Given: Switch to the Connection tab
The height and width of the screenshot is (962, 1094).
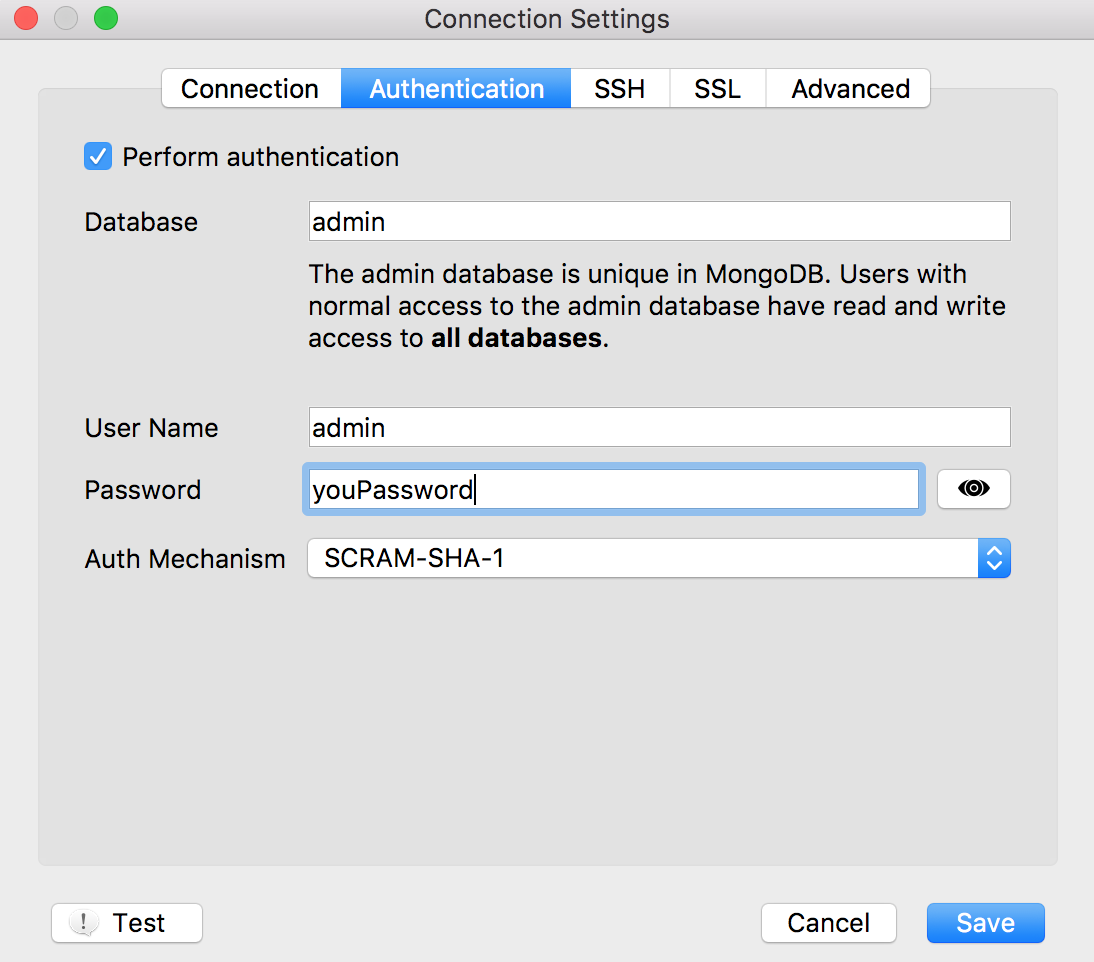Looking at the screenshot, I should point(250,88).
